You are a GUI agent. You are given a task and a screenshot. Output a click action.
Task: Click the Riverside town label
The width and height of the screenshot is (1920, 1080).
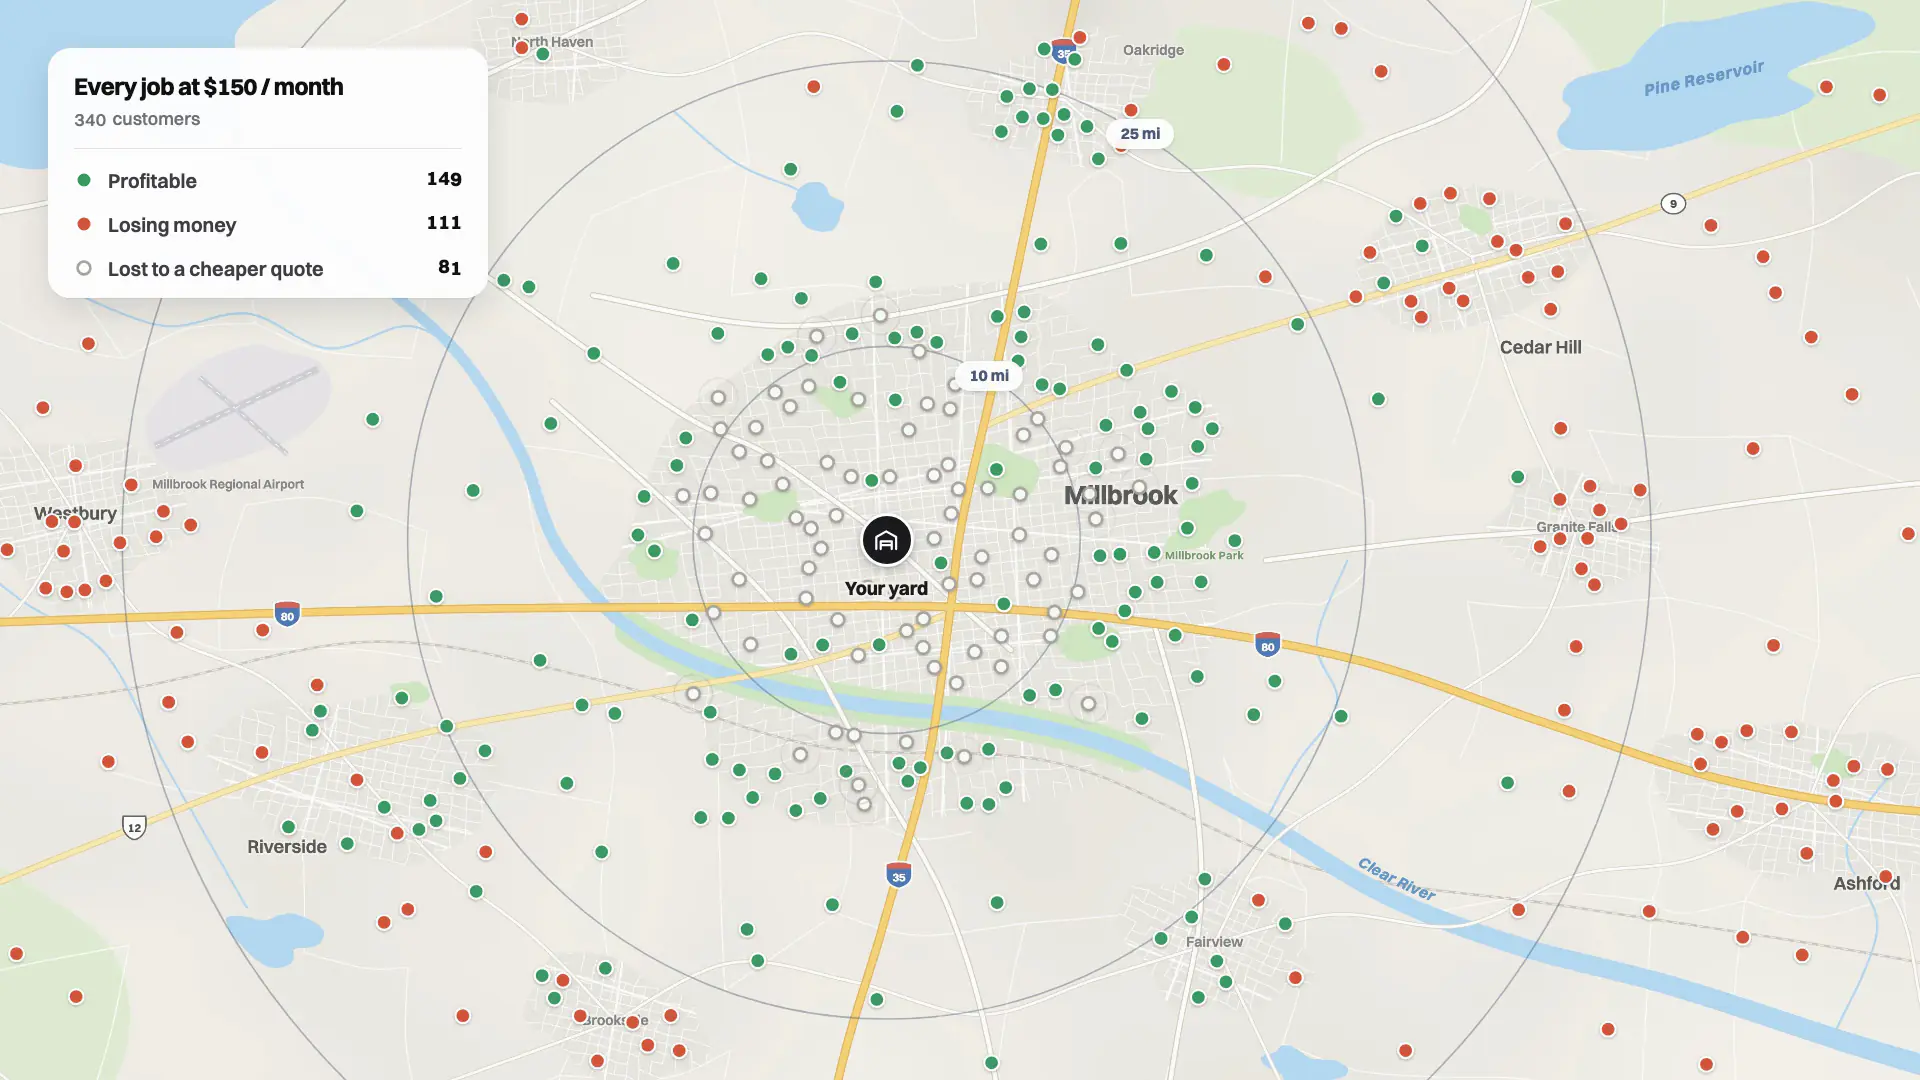(x=287, y=847)
